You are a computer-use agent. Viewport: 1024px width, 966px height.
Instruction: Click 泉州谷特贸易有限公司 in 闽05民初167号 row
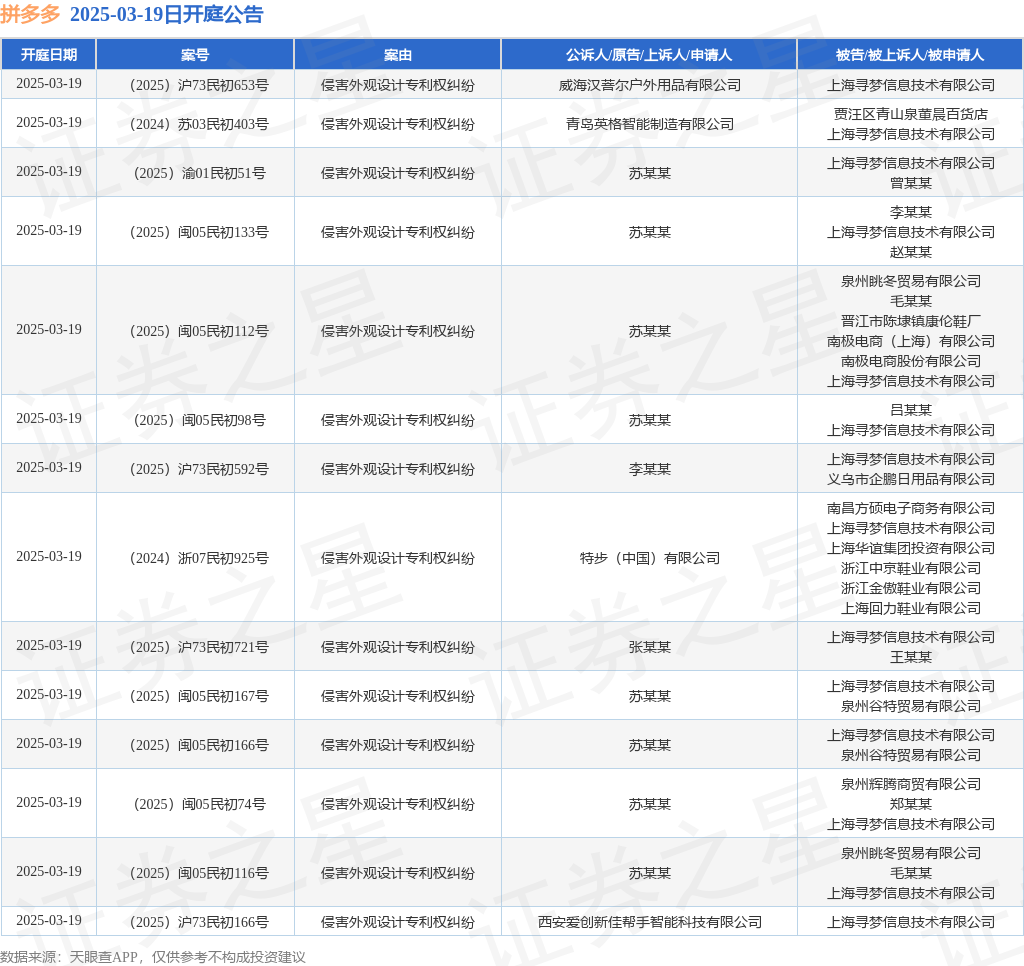pyautogui.click(x=910, y=706)
